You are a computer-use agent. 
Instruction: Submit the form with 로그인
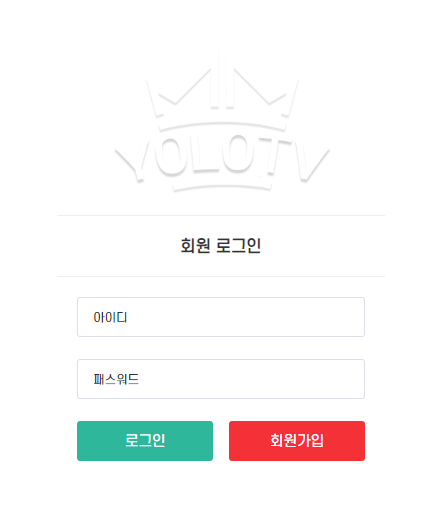[145, 441]
